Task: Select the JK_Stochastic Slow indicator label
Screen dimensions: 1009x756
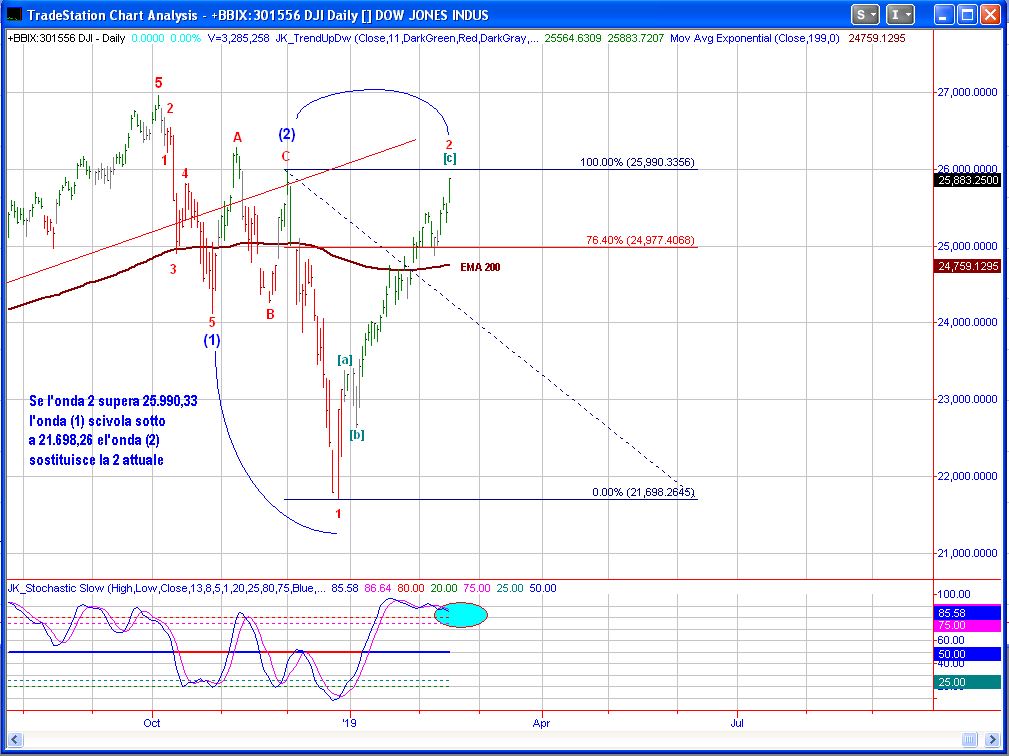Action: tap(167, 588)
